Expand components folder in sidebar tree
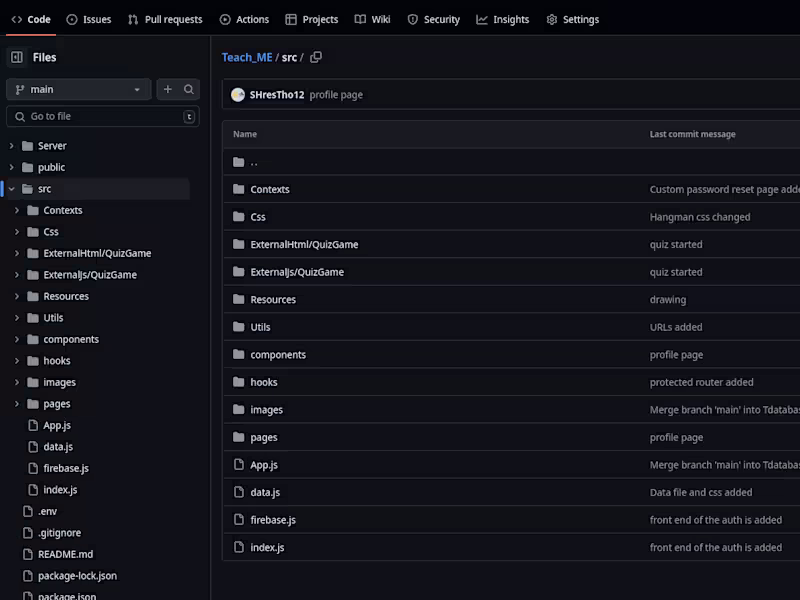The width and height of the screenshot is (800, 600). pos(18,339)
